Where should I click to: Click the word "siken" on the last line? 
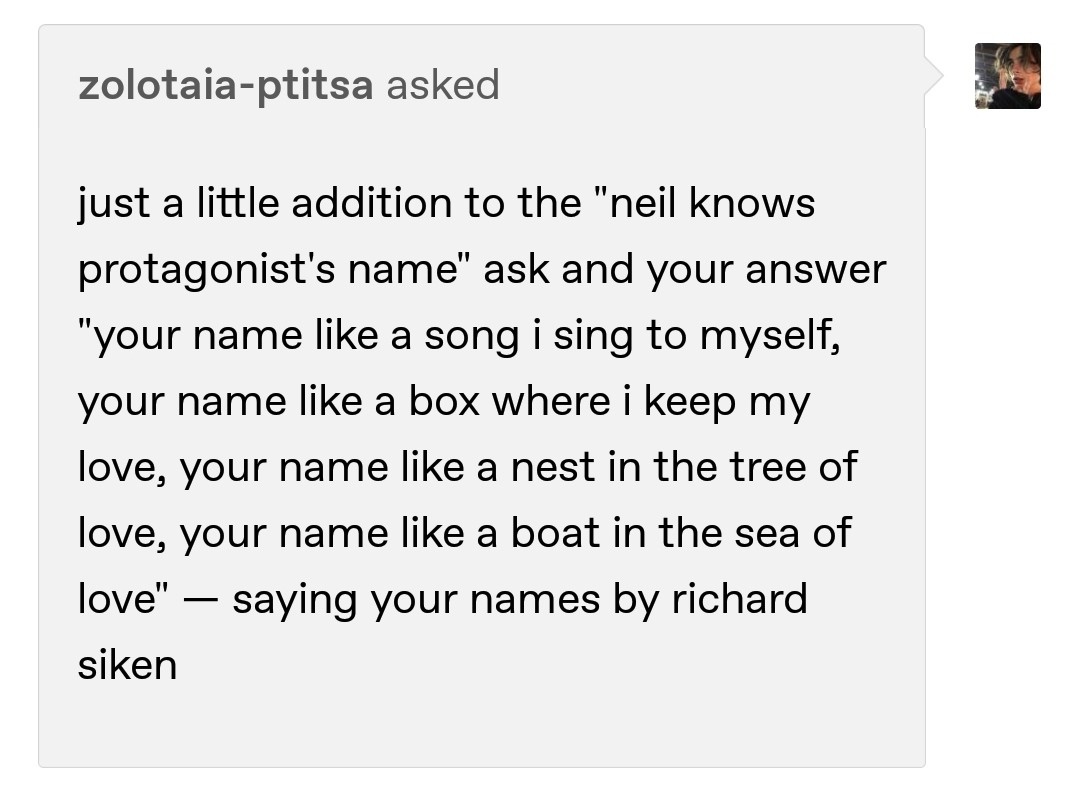click(127, 665)
